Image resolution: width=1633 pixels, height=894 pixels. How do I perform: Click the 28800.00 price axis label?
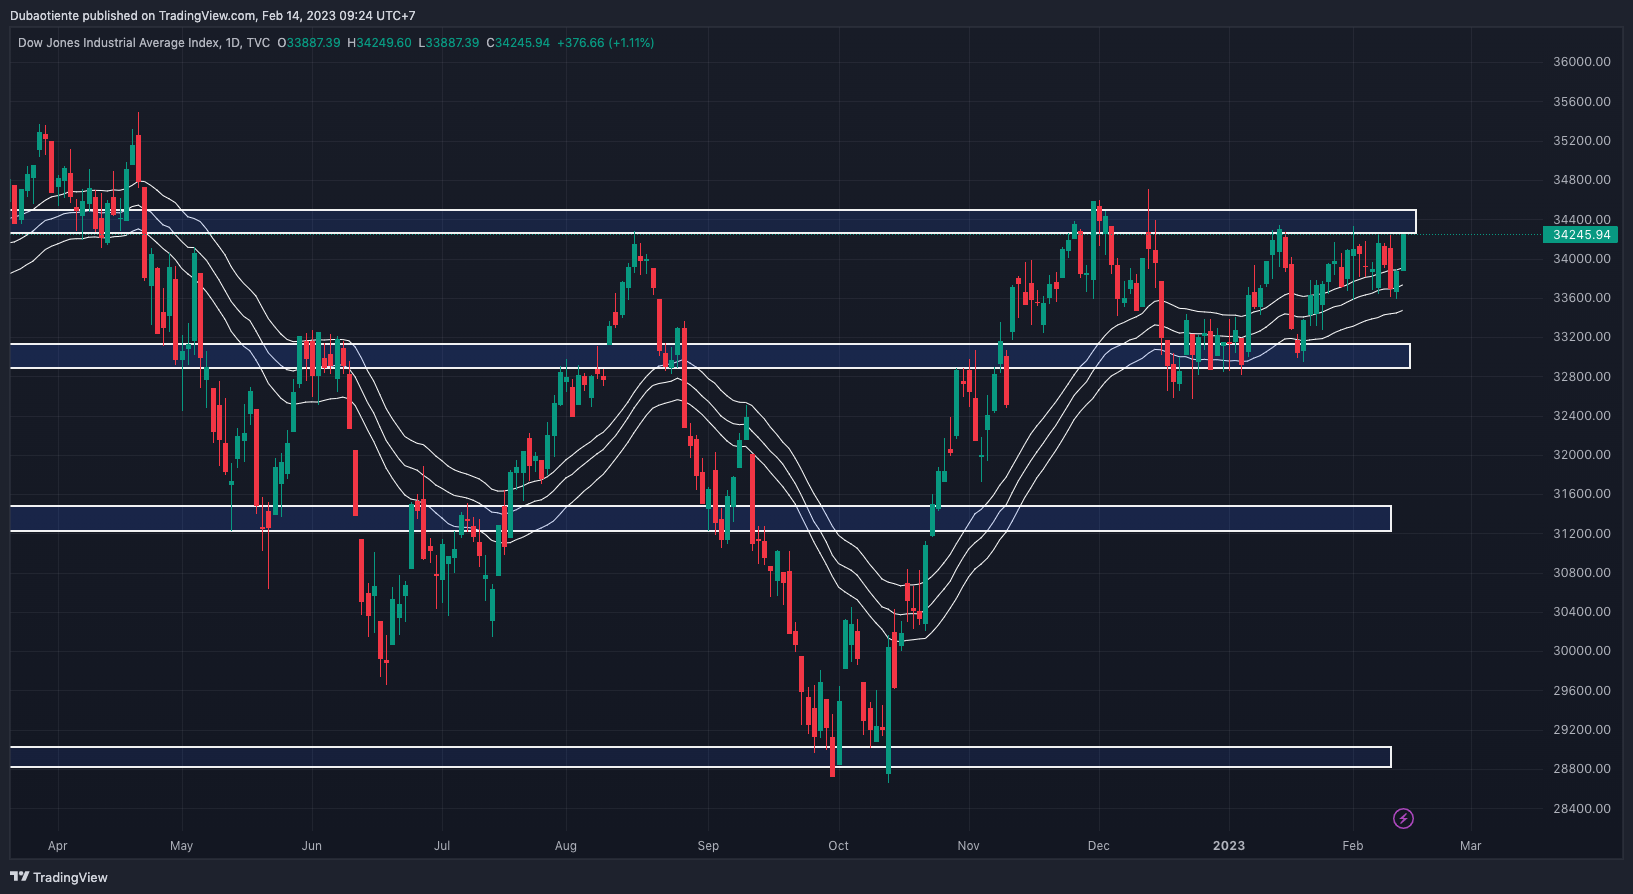(1581, 769)
